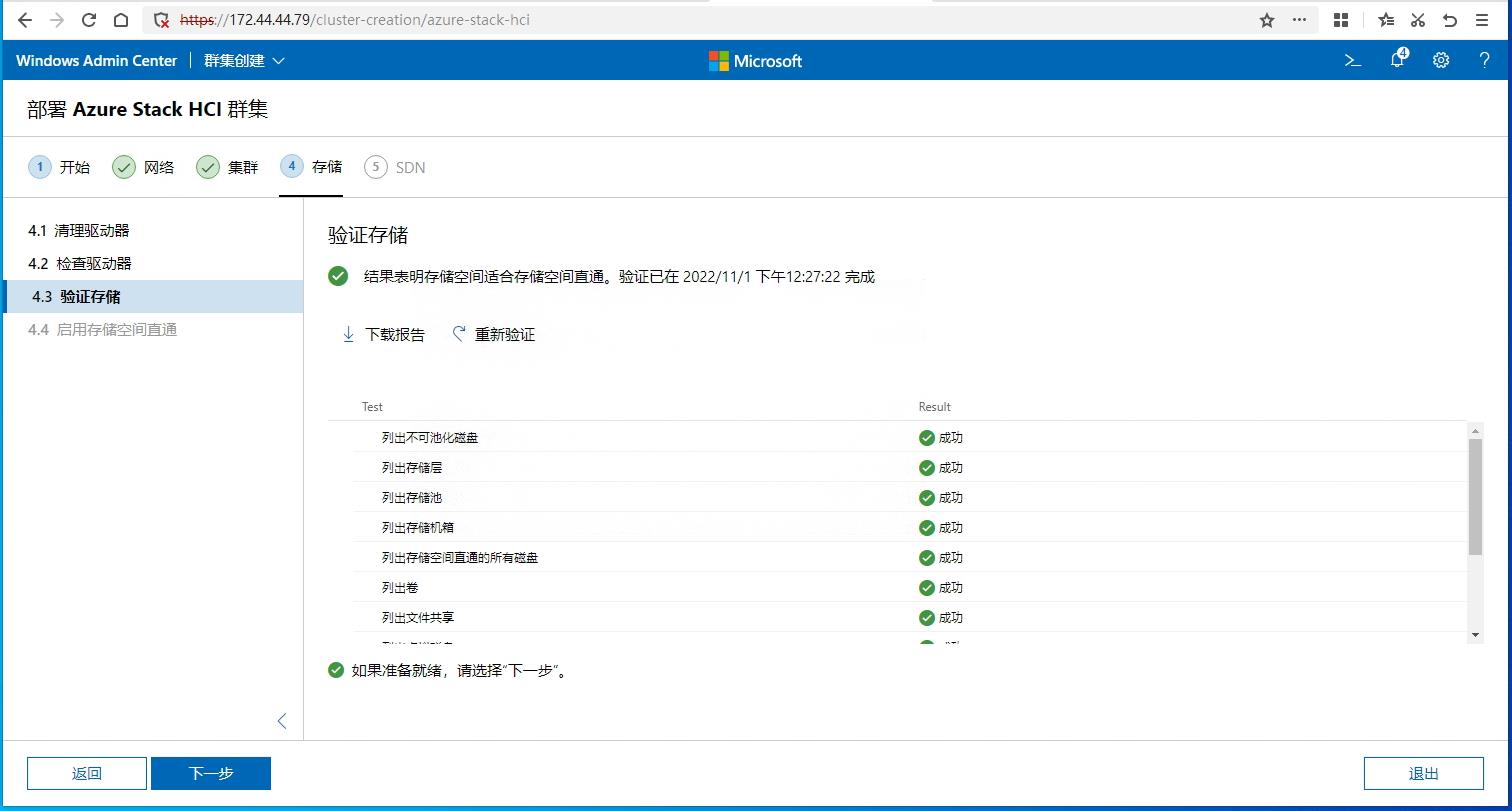Image resolution: width=1512 pixels, height=811 pixels.
Task: Reload the page with the refresh icon
Action: pyautogui.click(x=89, y=20)
